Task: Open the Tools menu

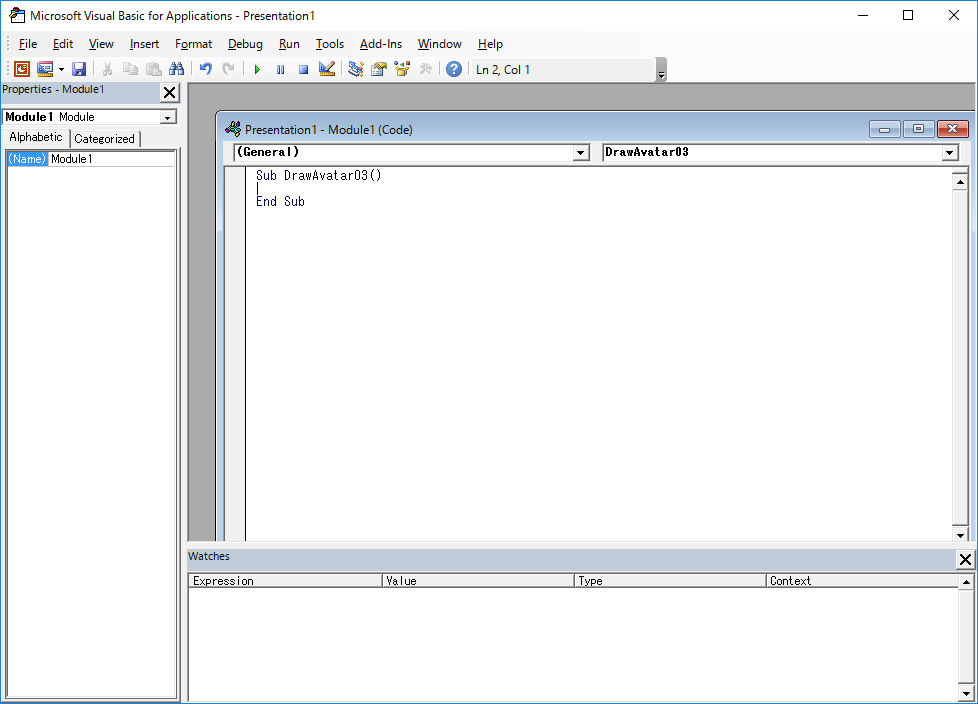Action: 329,44
